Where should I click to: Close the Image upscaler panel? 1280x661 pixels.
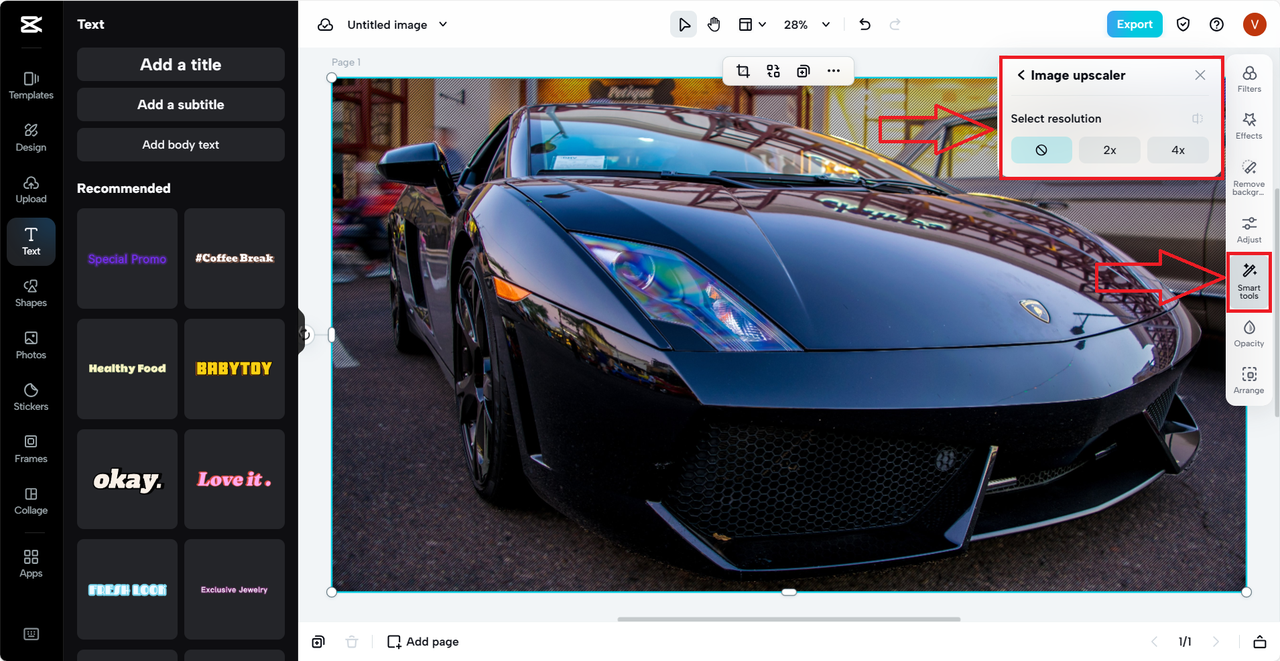(1200, 75)
